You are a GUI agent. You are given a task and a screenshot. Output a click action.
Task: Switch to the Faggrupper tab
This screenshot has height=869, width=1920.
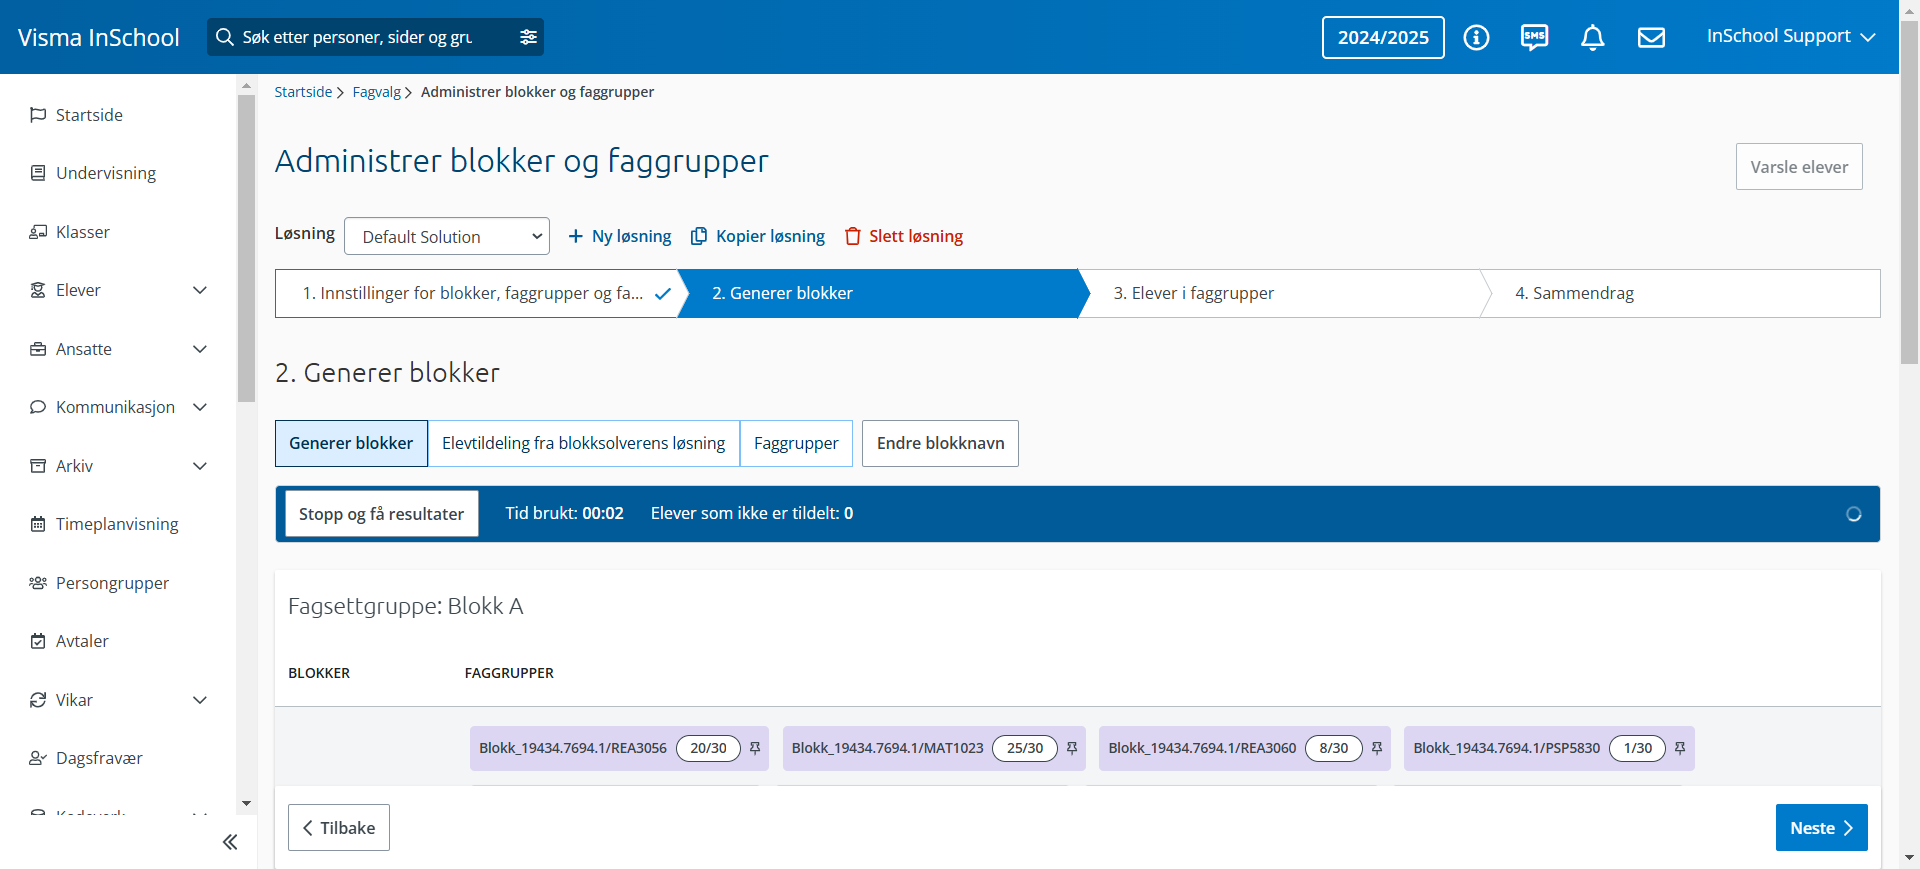(x=796, y=443)
